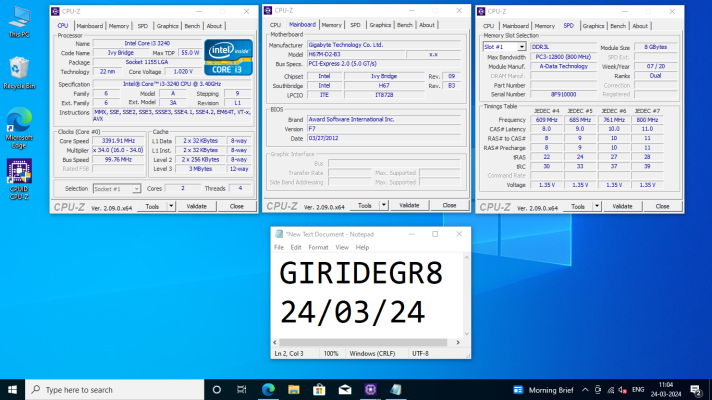Open SPD tab in middle CPU-Z window
Screen dimensions: 712x400
[355, 25]
